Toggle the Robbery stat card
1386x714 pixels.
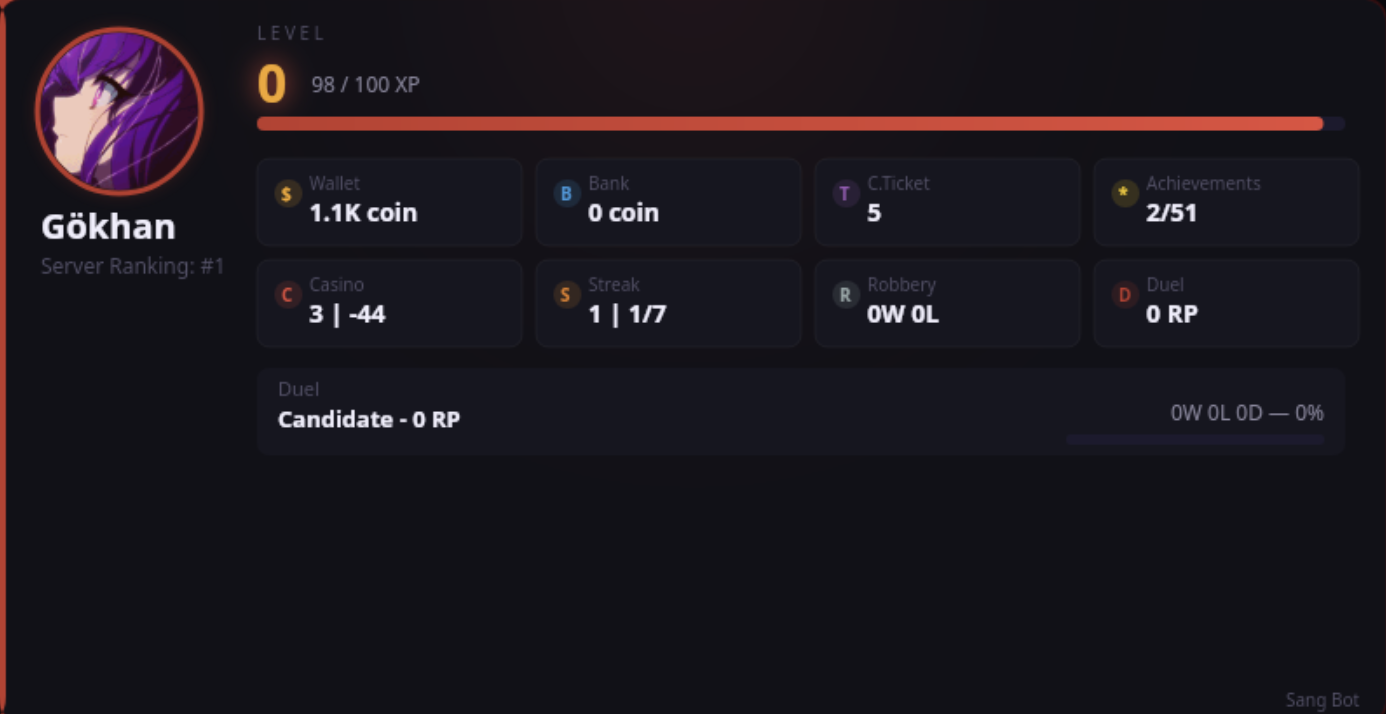947,303
